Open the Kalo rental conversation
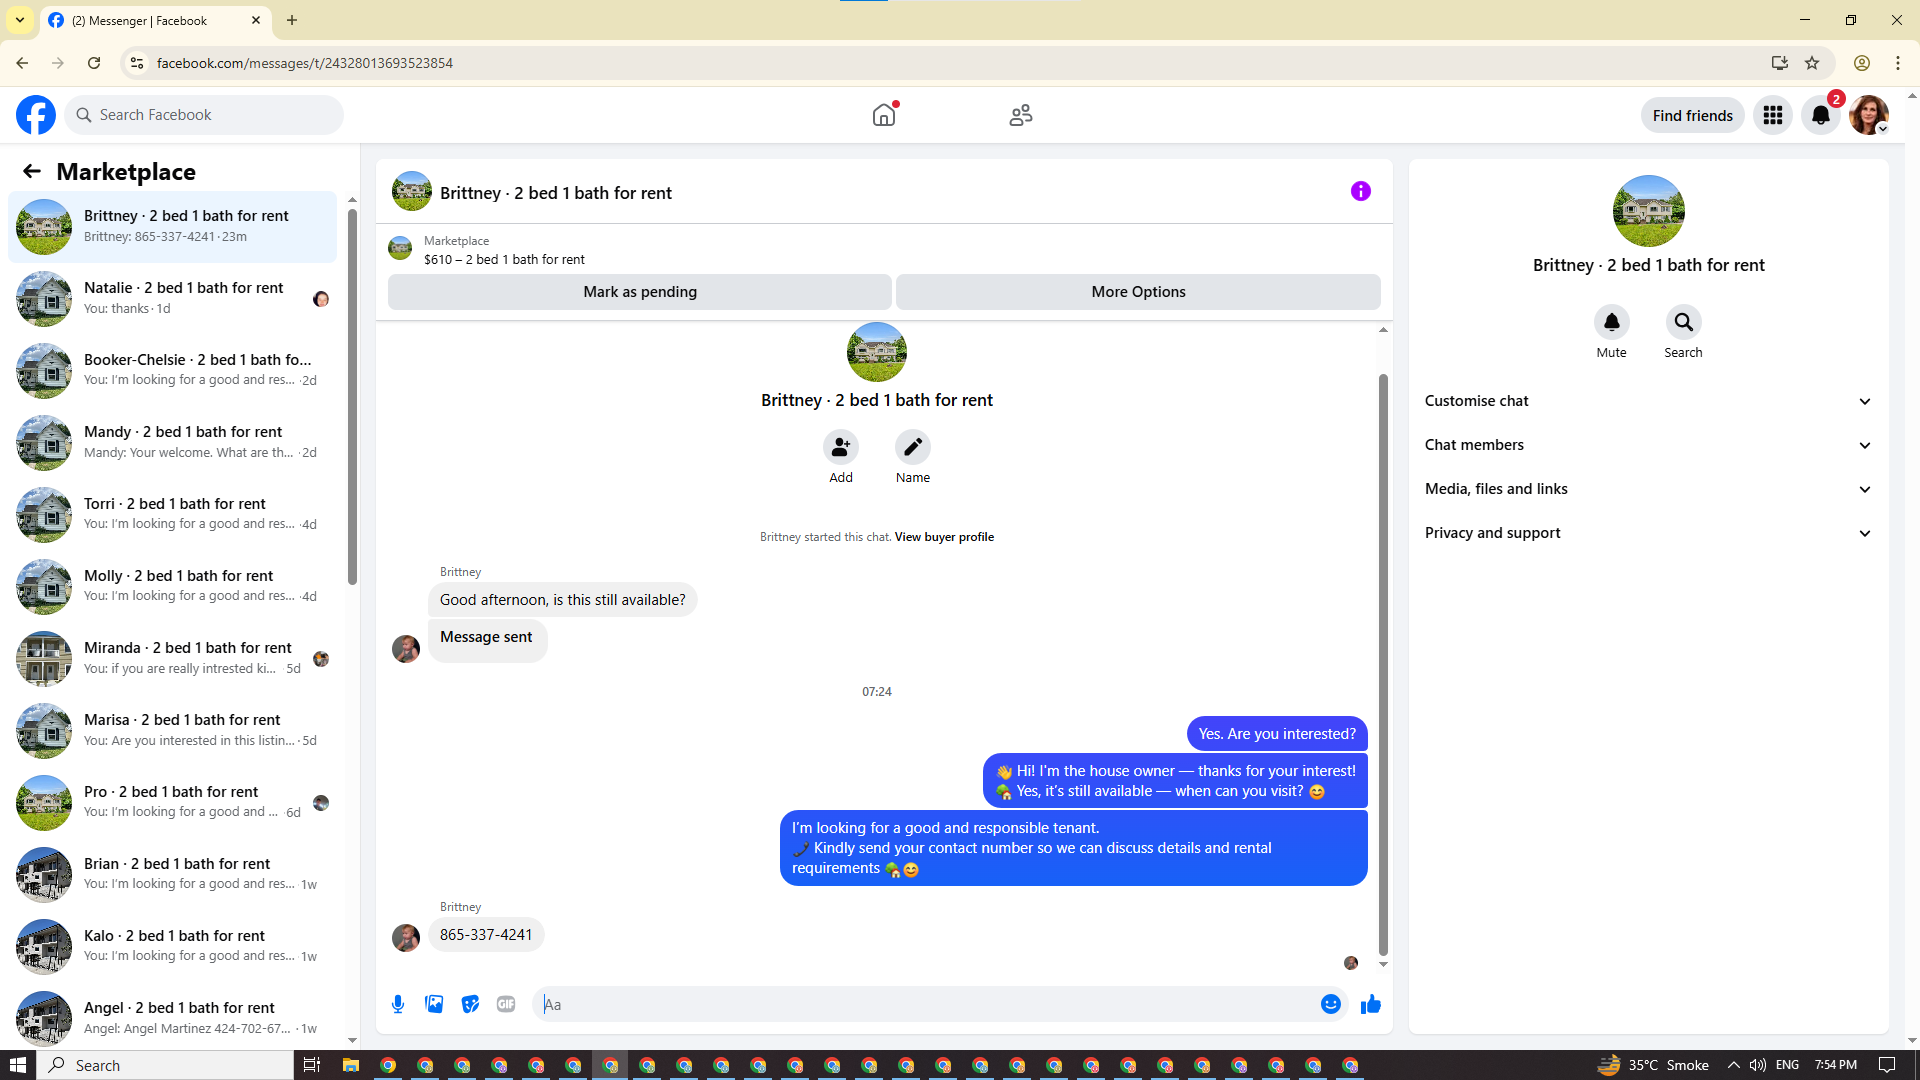This screenshot has width=1920, height=1080. (172, 947)
